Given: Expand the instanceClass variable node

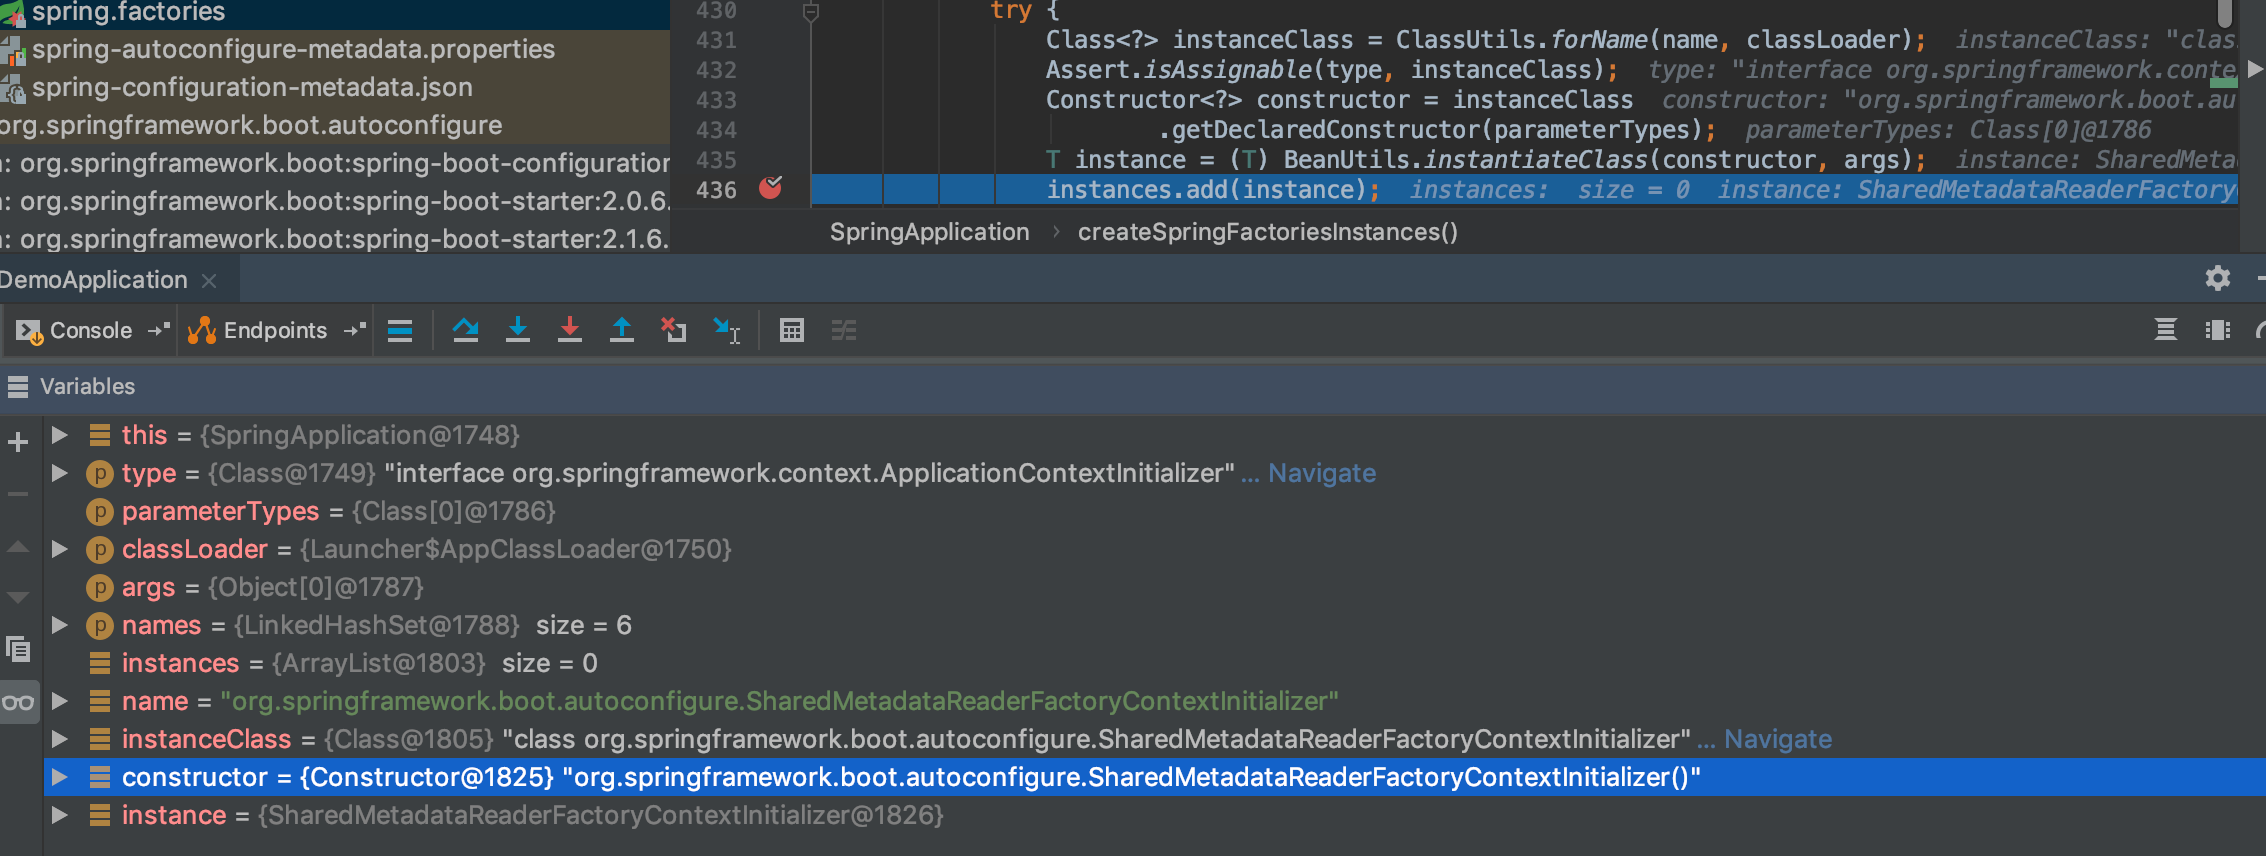Looking at the screenshot, I should coord(59,739).
